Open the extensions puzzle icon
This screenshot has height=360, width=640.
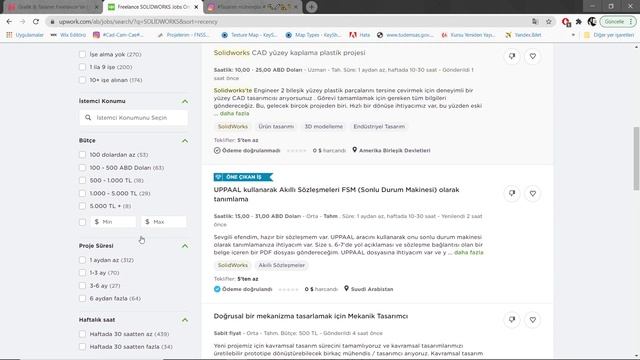click(579, 22)
